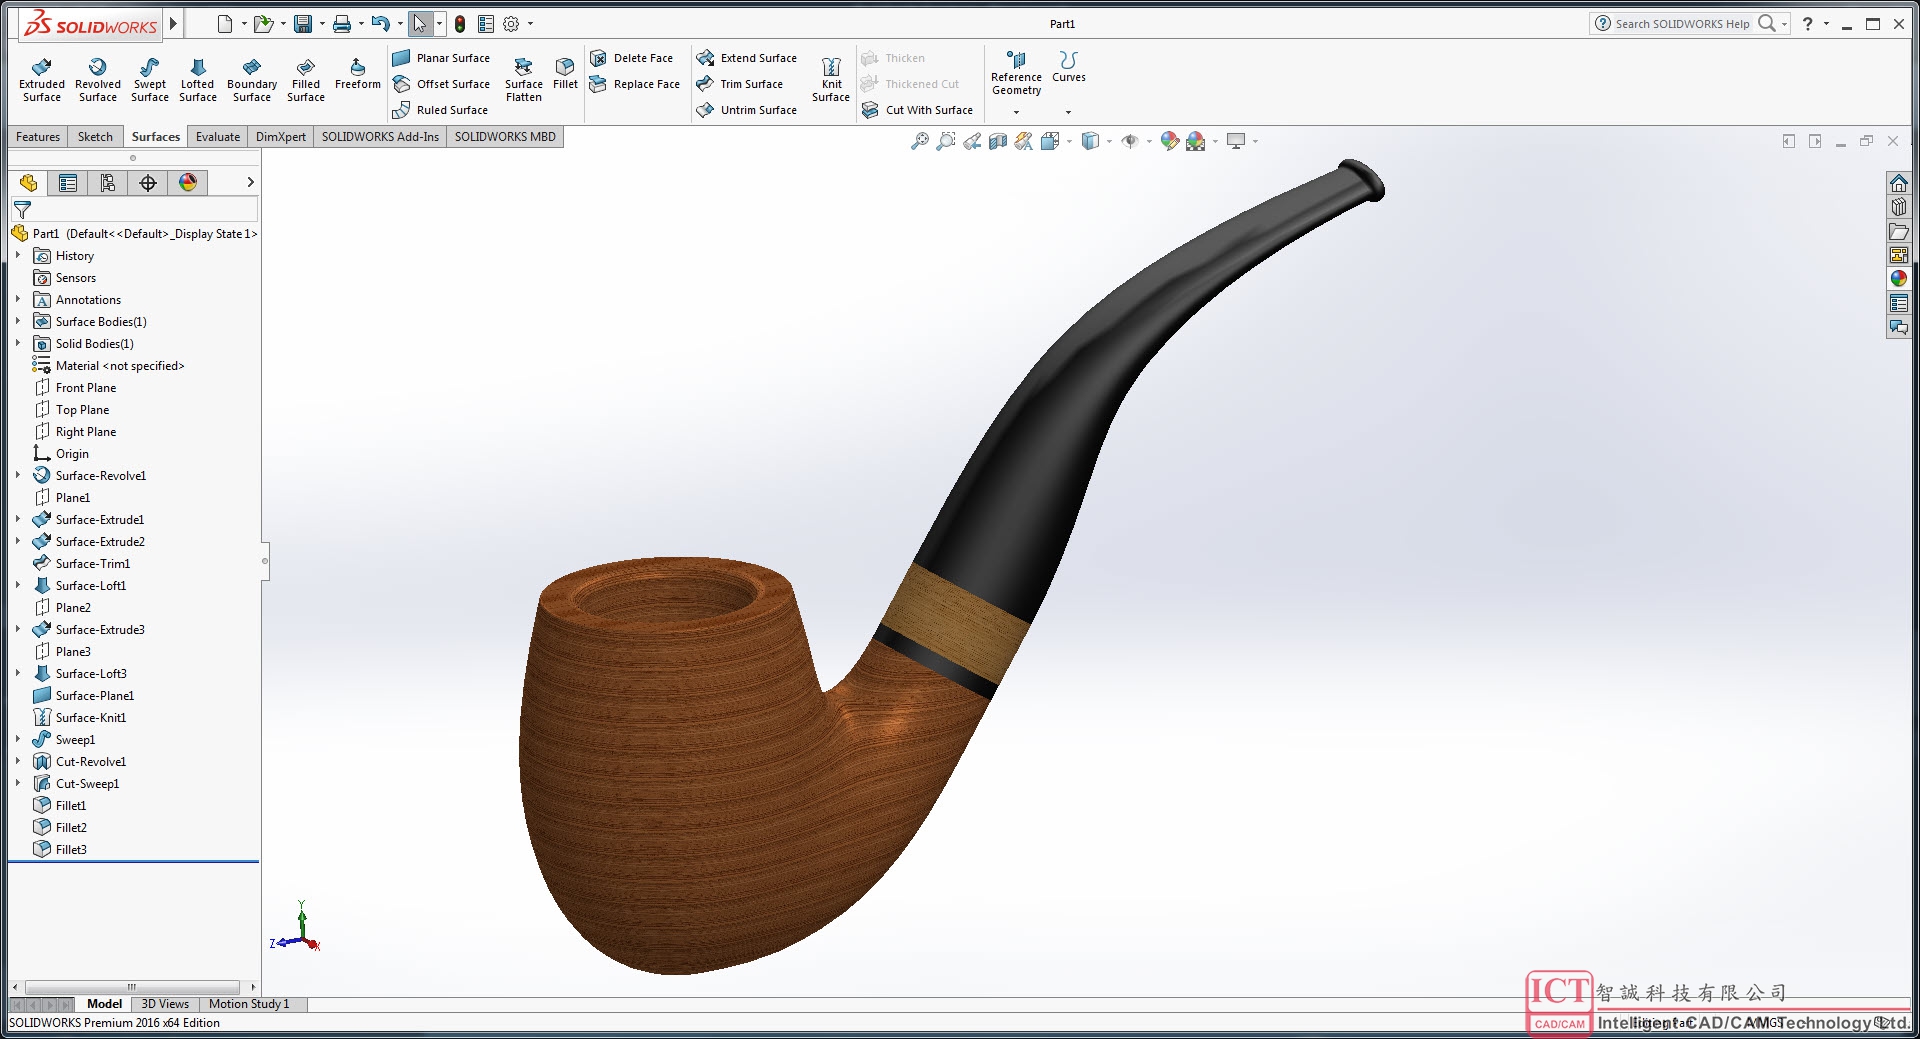Click the Section View icon
Viewport: 1920px width, 1039px height.
pos(998,142)
